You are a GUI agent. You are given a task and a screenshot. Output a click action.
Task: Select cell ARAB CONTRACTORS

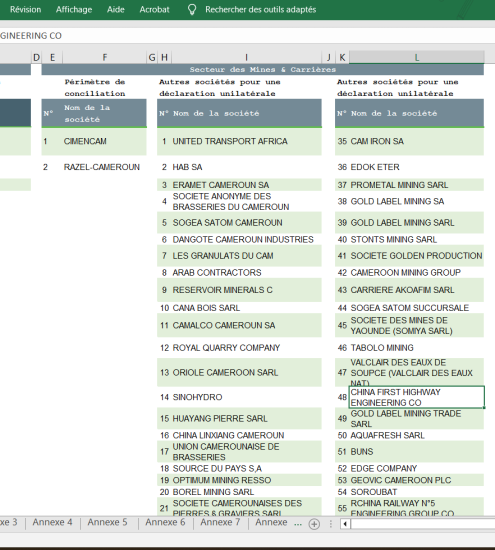247,273
